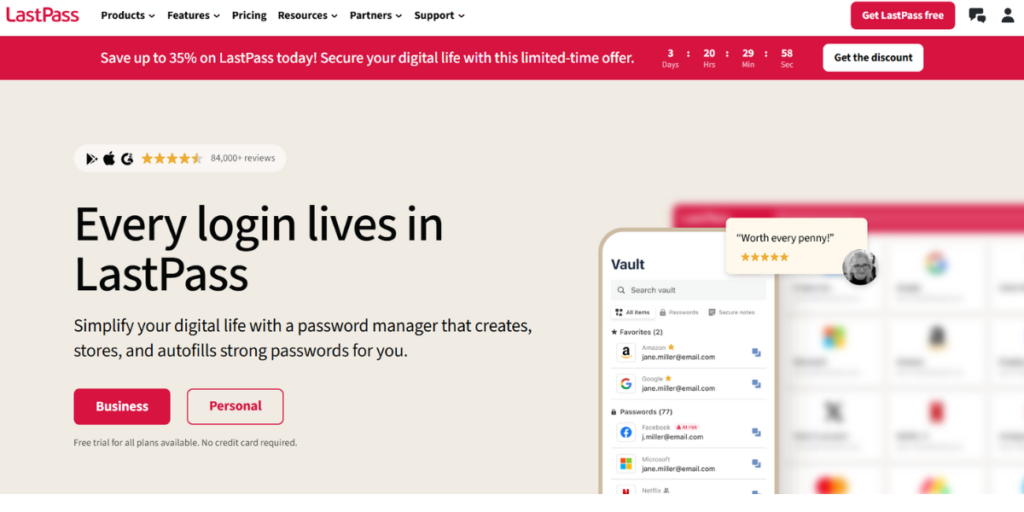Open the Pricing page
Viewport: 1024px width, 512px height.
coord(249,16)
